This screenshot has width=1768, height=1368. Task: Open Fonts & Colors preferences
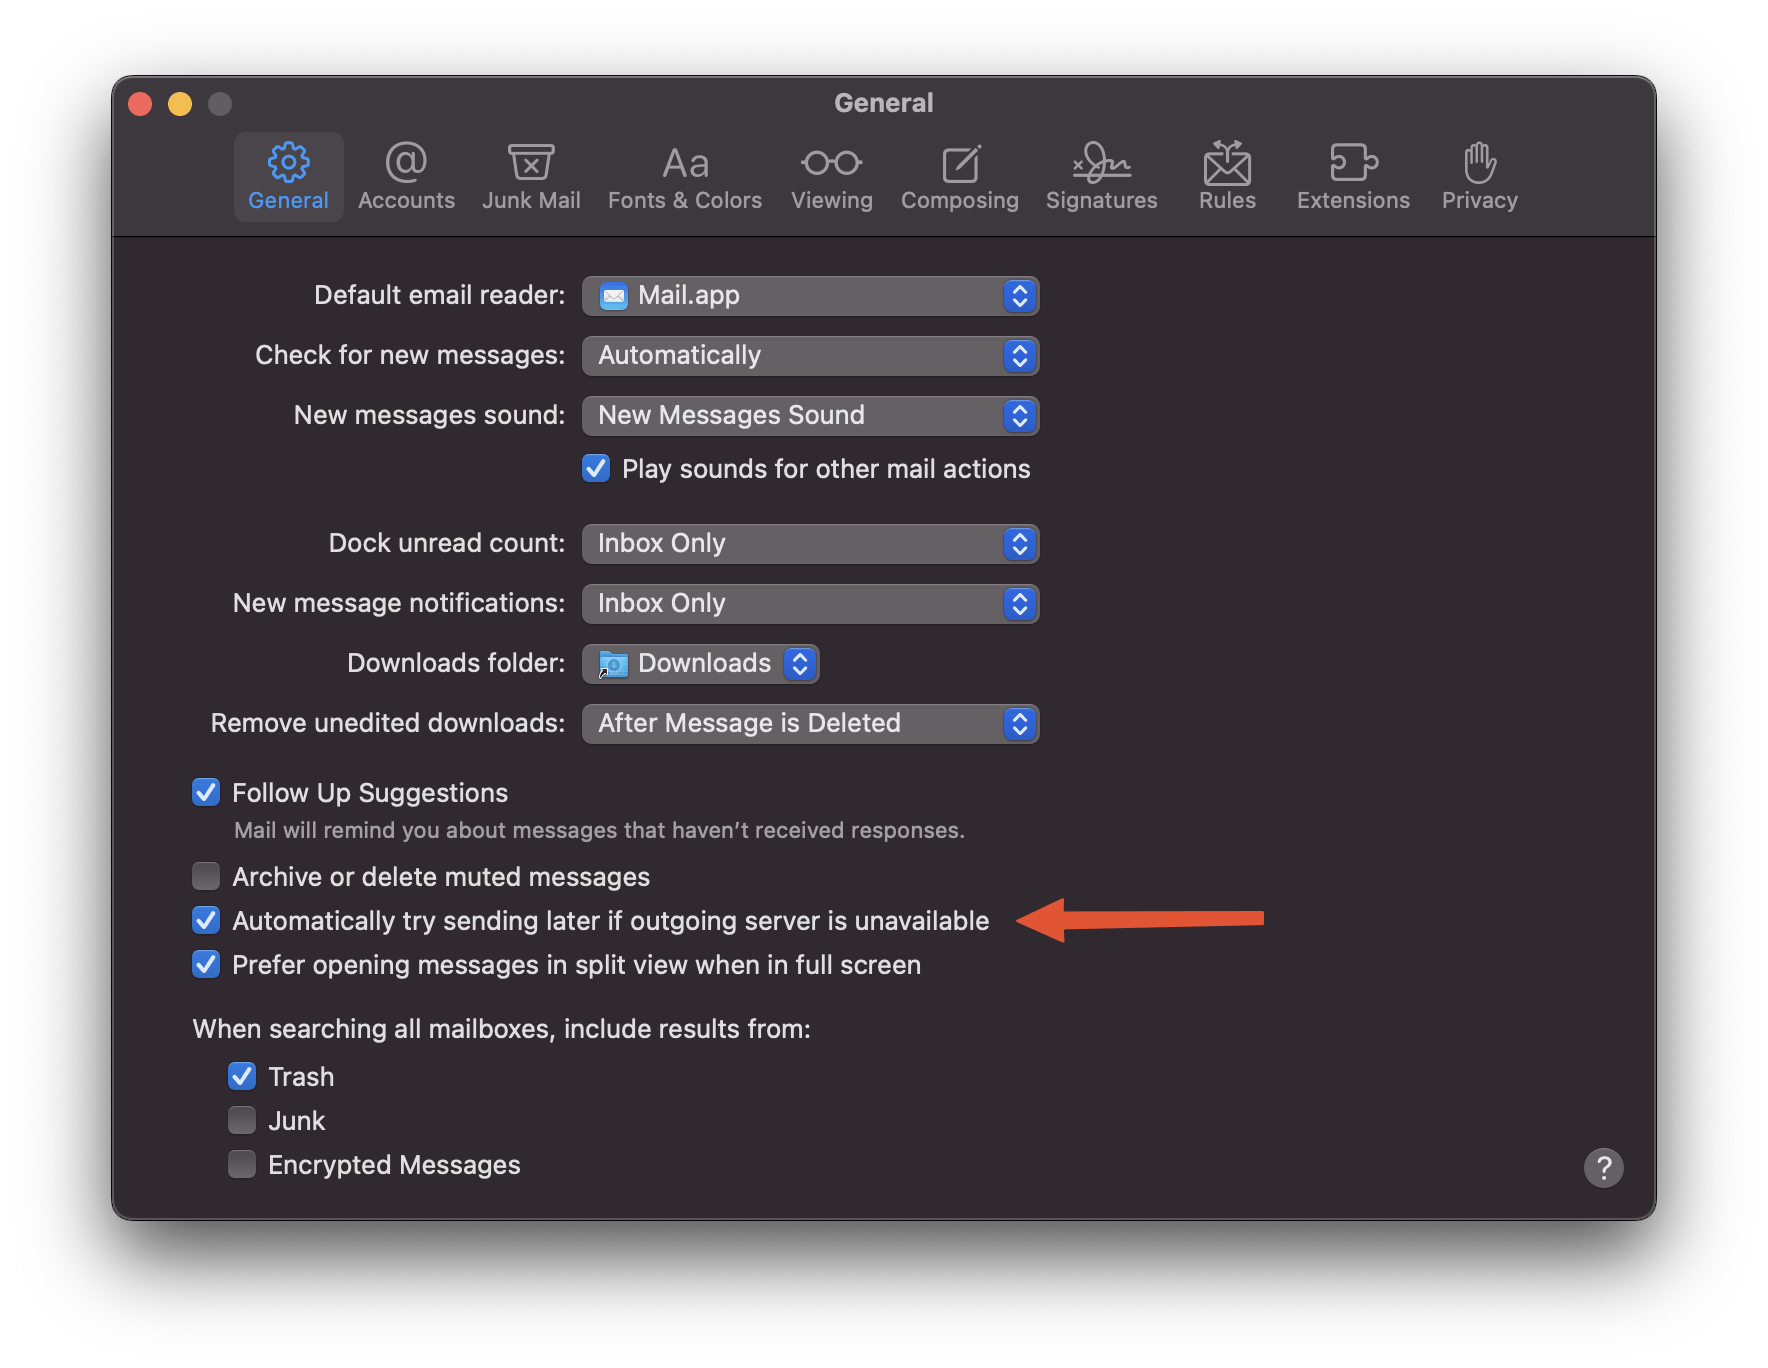point(685,177)
